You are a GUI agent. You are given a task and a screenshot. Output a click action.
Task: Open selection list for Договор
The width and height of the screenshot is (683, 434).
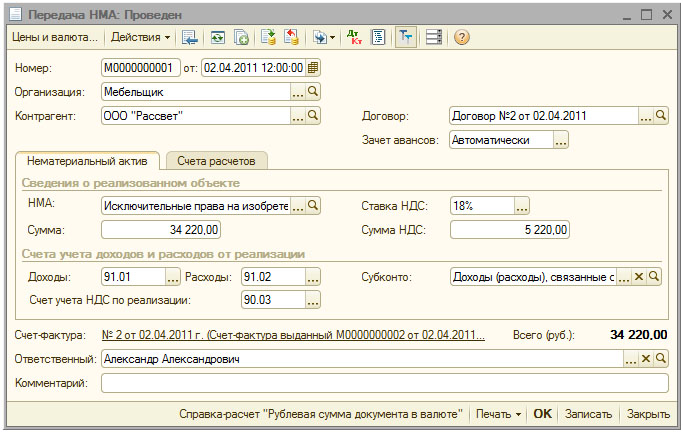[646, 116]
